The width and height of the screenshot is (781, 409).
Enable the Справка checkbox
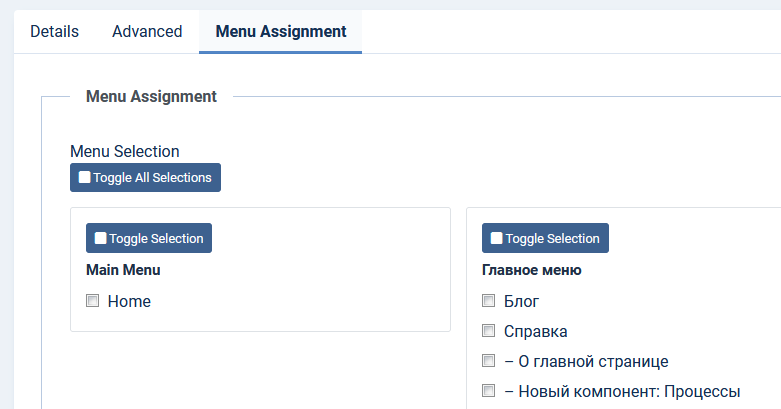[x=489, y=330]
